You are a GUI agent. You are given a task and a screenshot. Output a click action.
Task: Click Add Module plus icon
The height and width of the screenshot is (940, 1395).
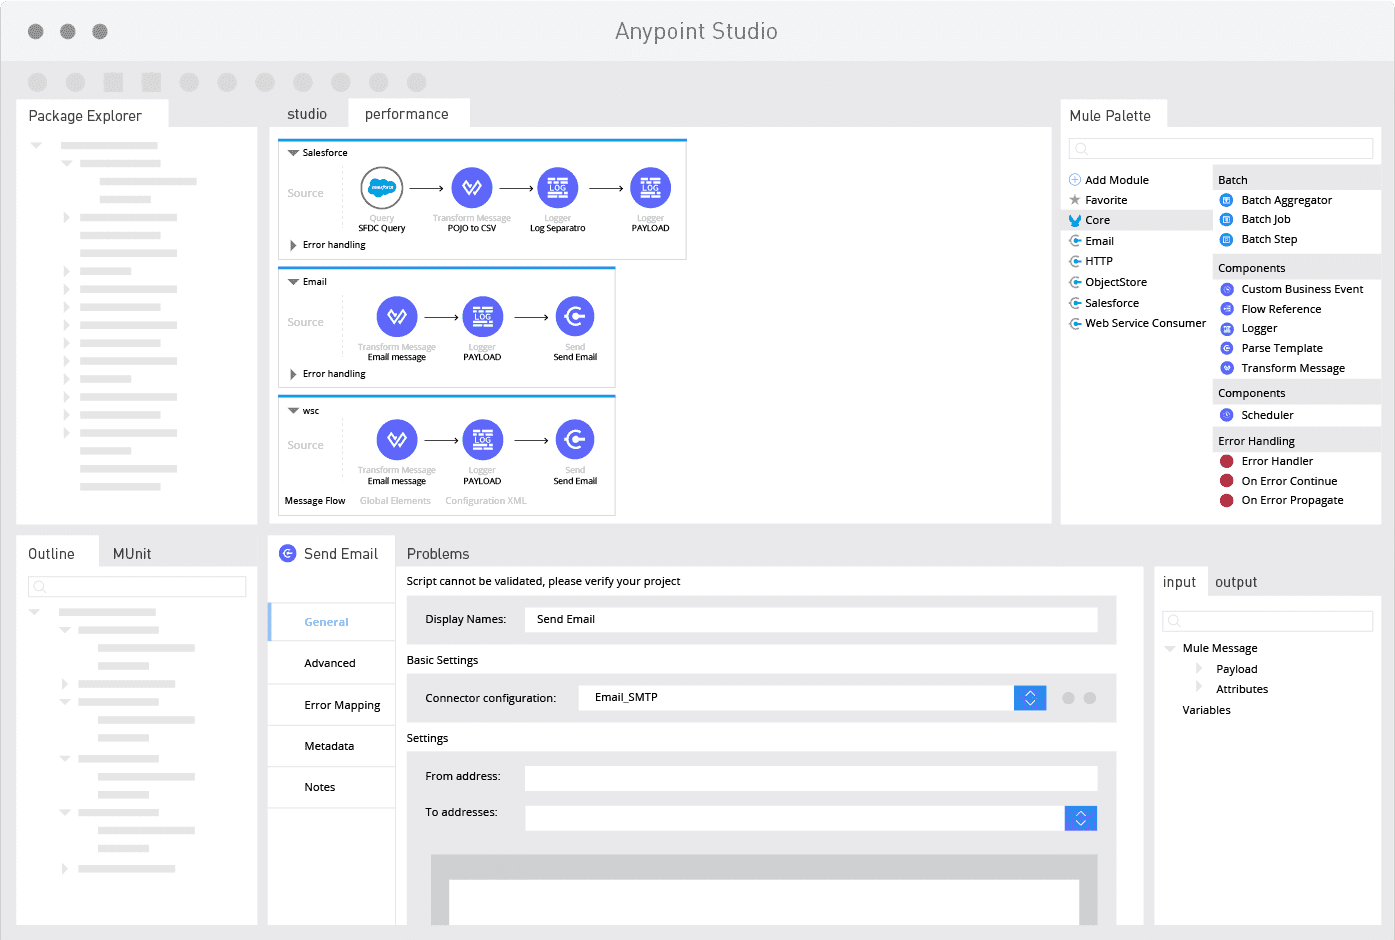click(x=1075, y=180)
